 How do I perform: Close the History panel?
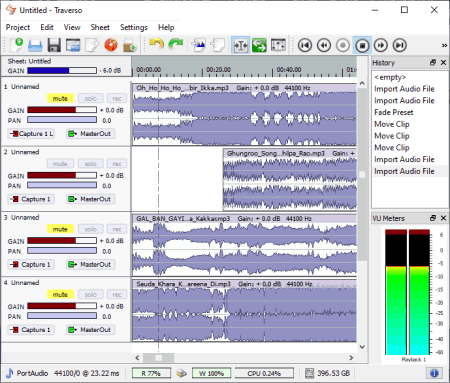[443, 62]
